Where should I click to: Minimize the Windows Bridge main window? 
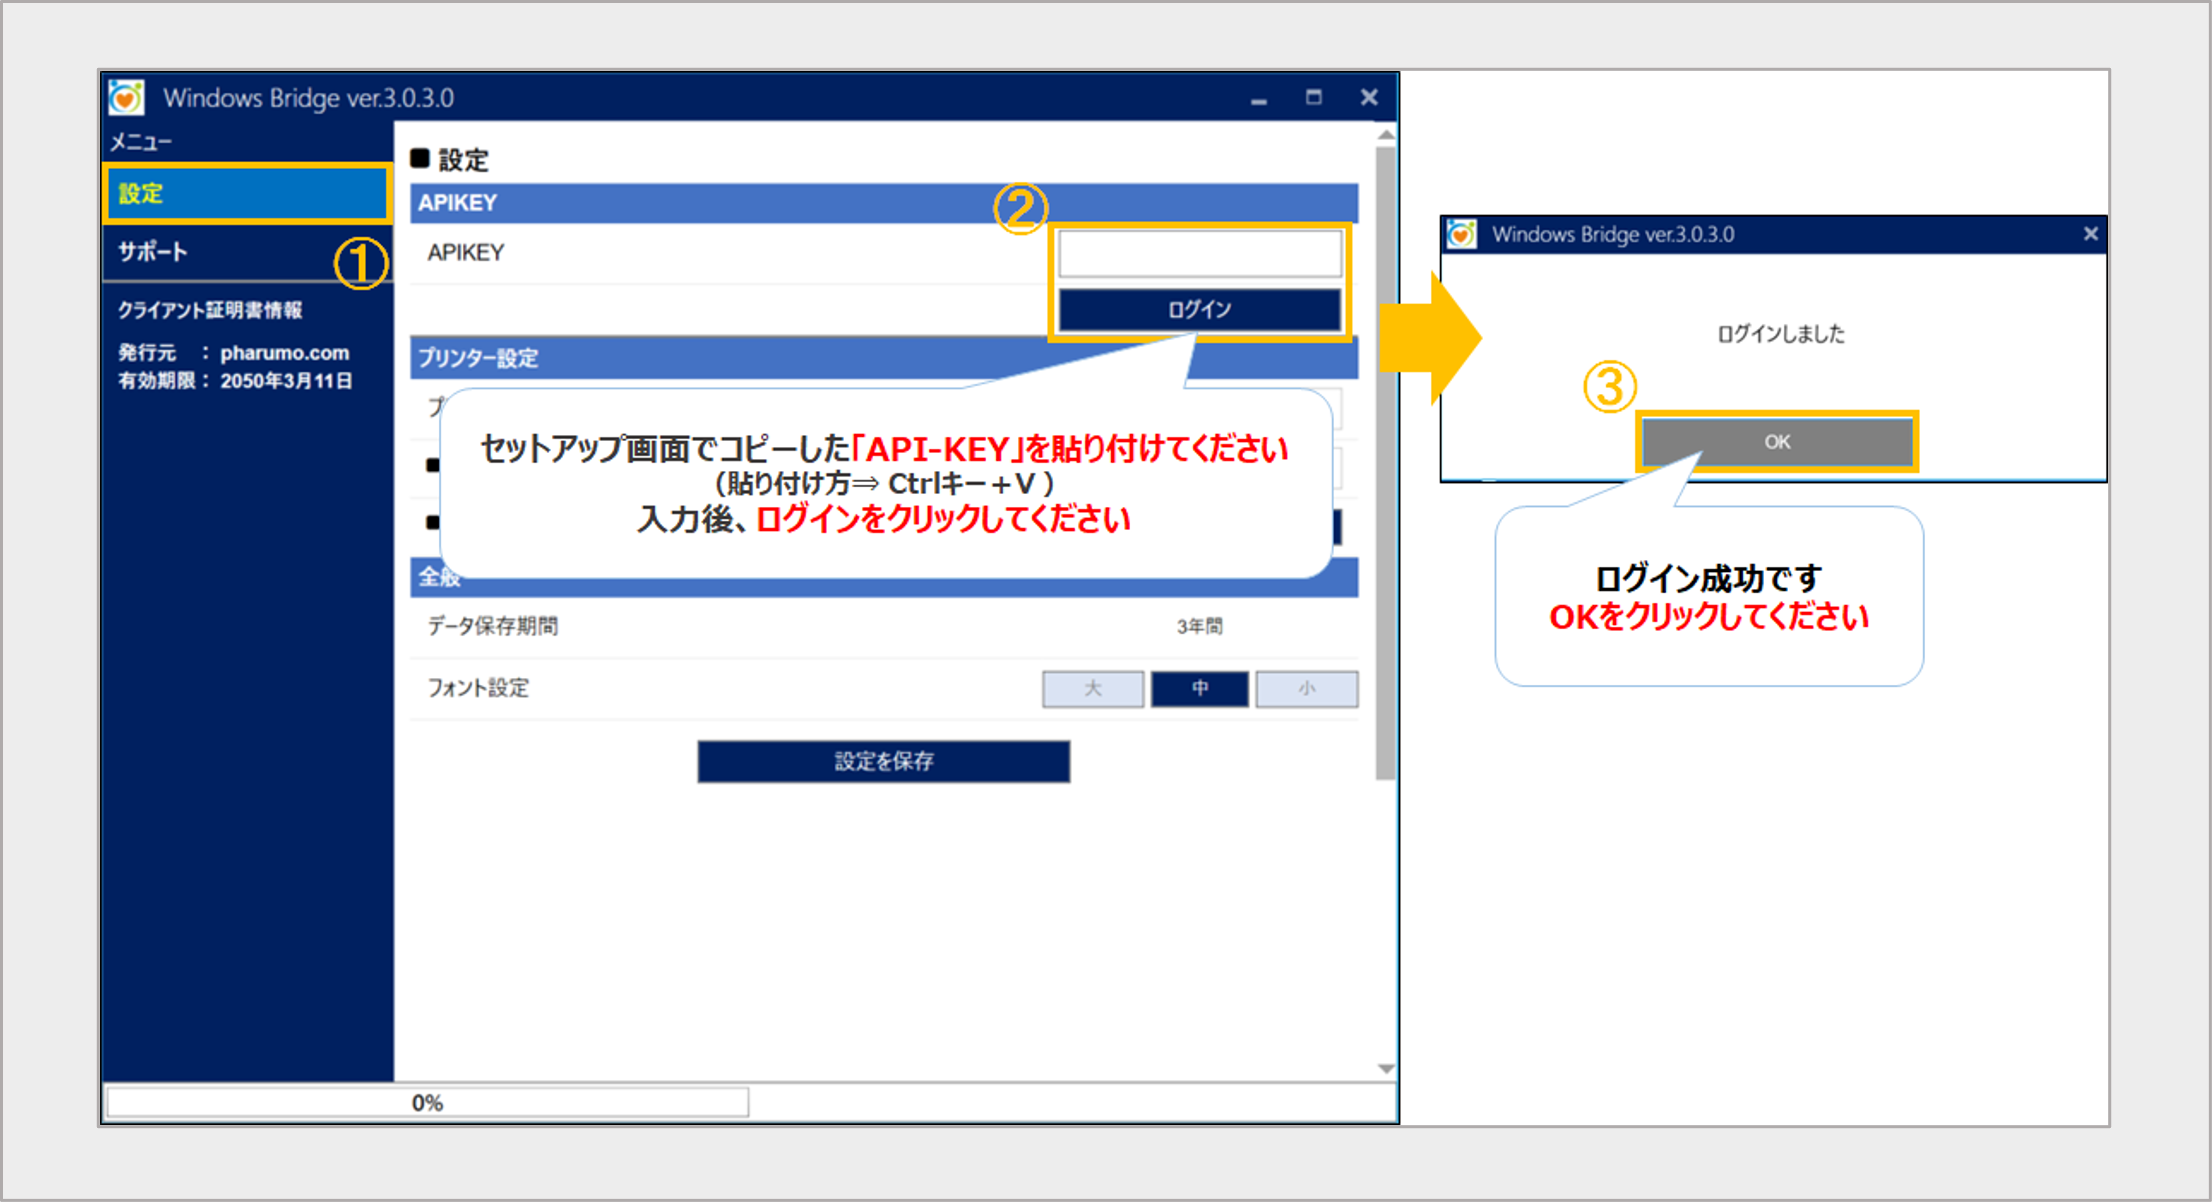tap(1259, 99)
